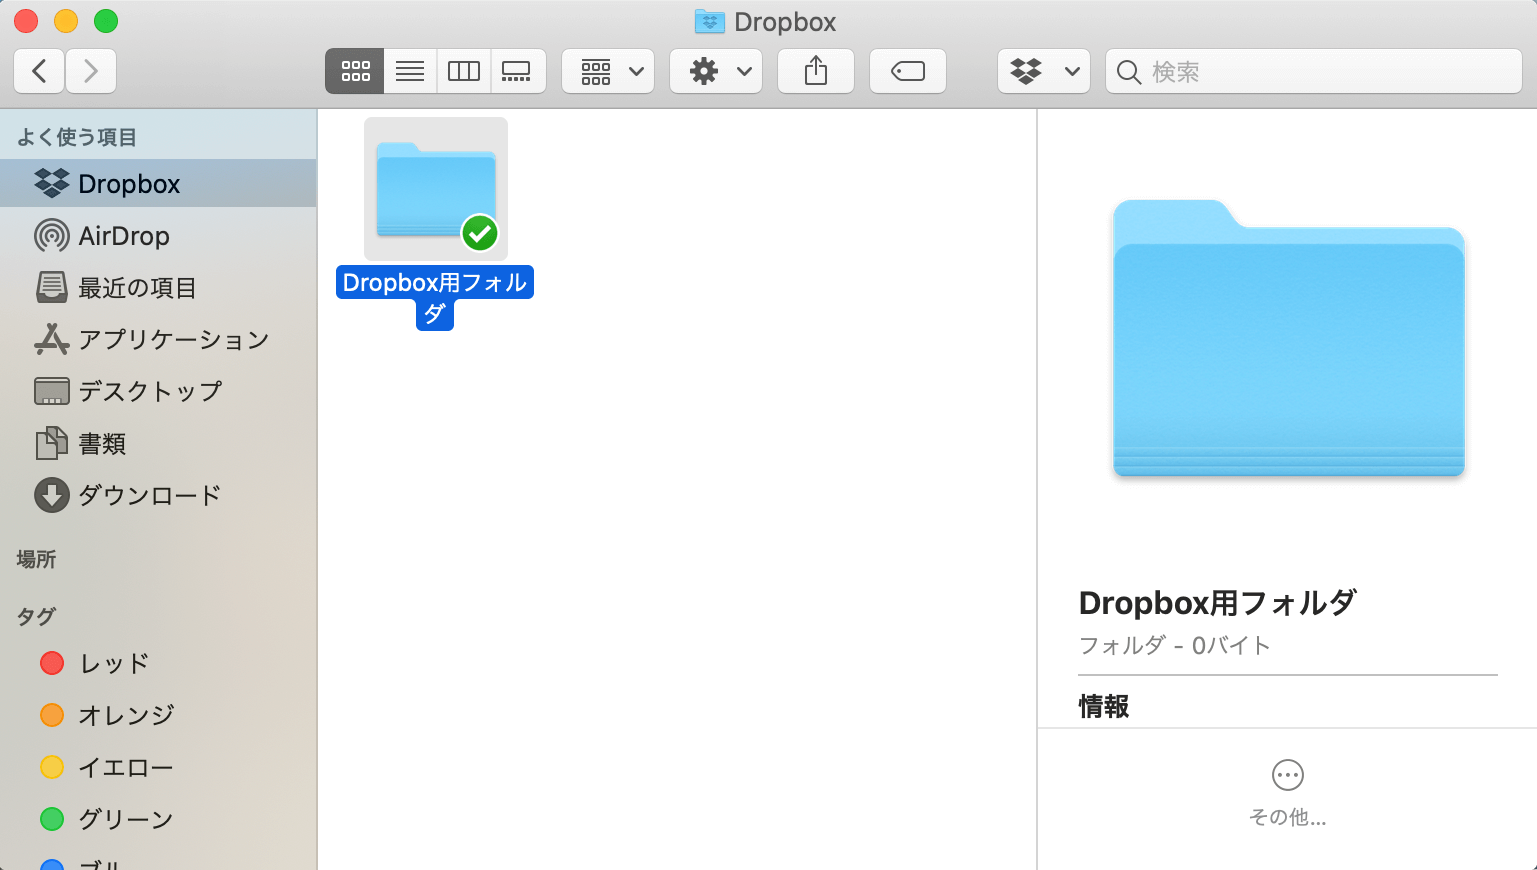Open the gear action menu
The height and width of the screenshot is (870, 1537).
[x=716, y=71]
